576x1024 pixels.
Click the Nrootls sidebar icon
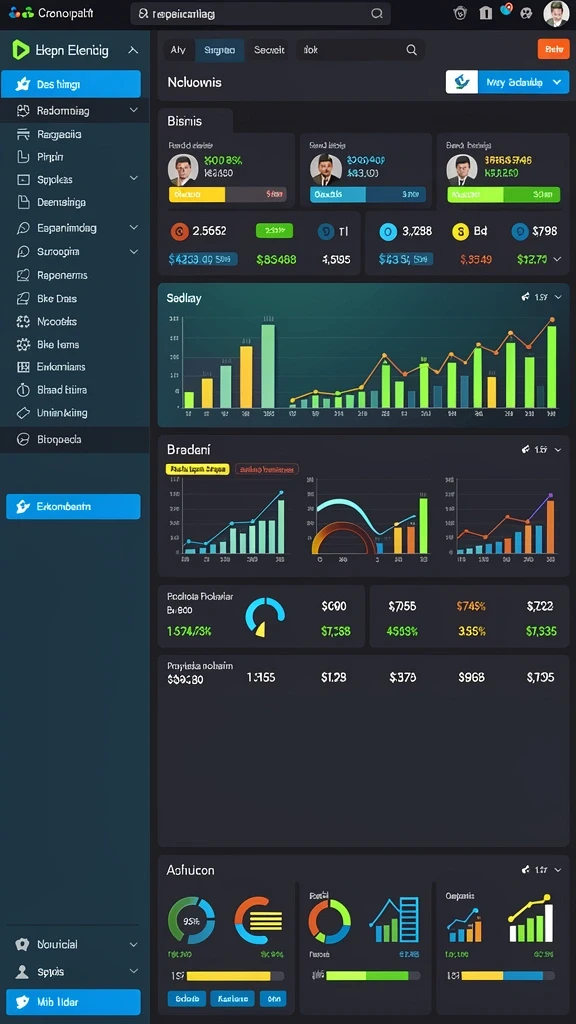point(23,321)
